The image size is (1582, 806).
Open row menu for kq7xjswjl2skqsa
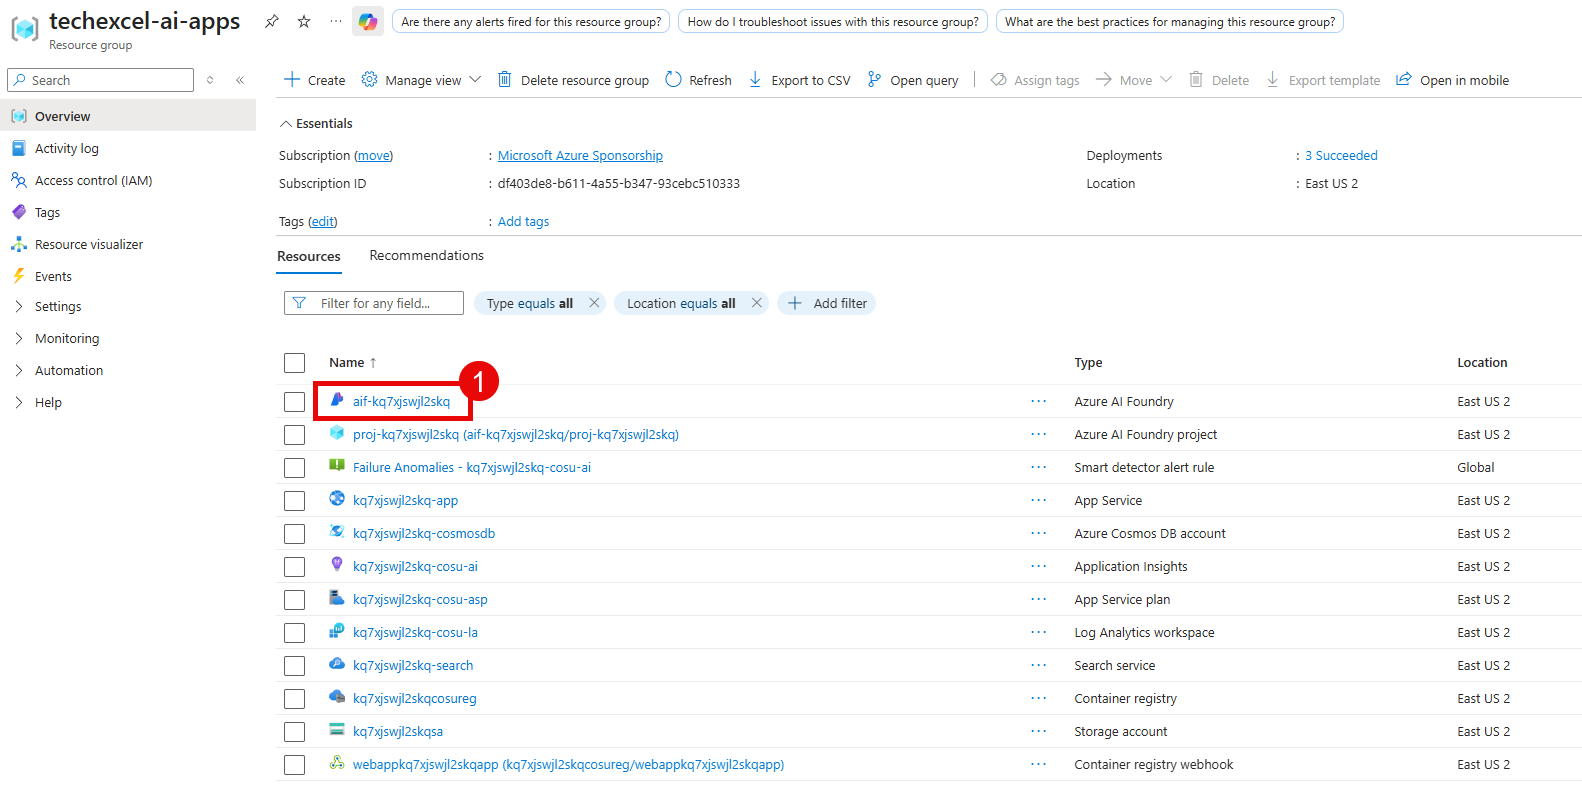1039,731
